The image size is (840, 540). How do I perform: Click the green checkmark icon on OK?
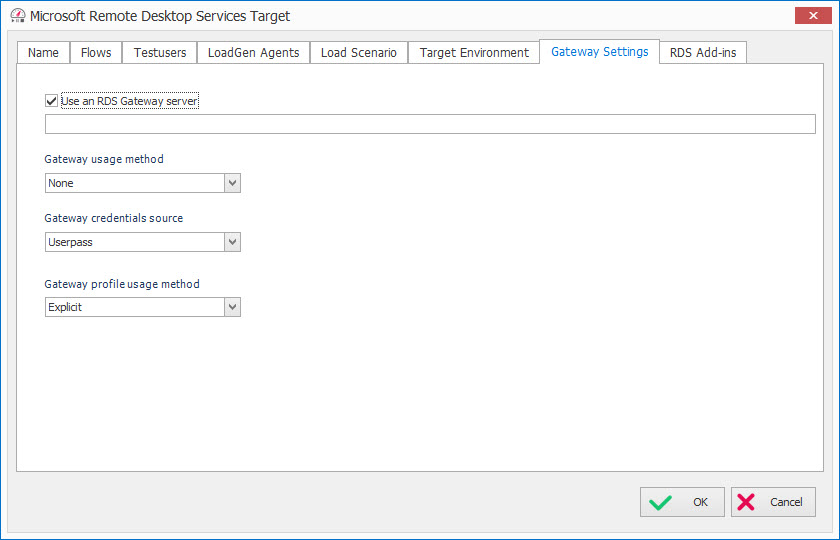click(x=660, y=502)
